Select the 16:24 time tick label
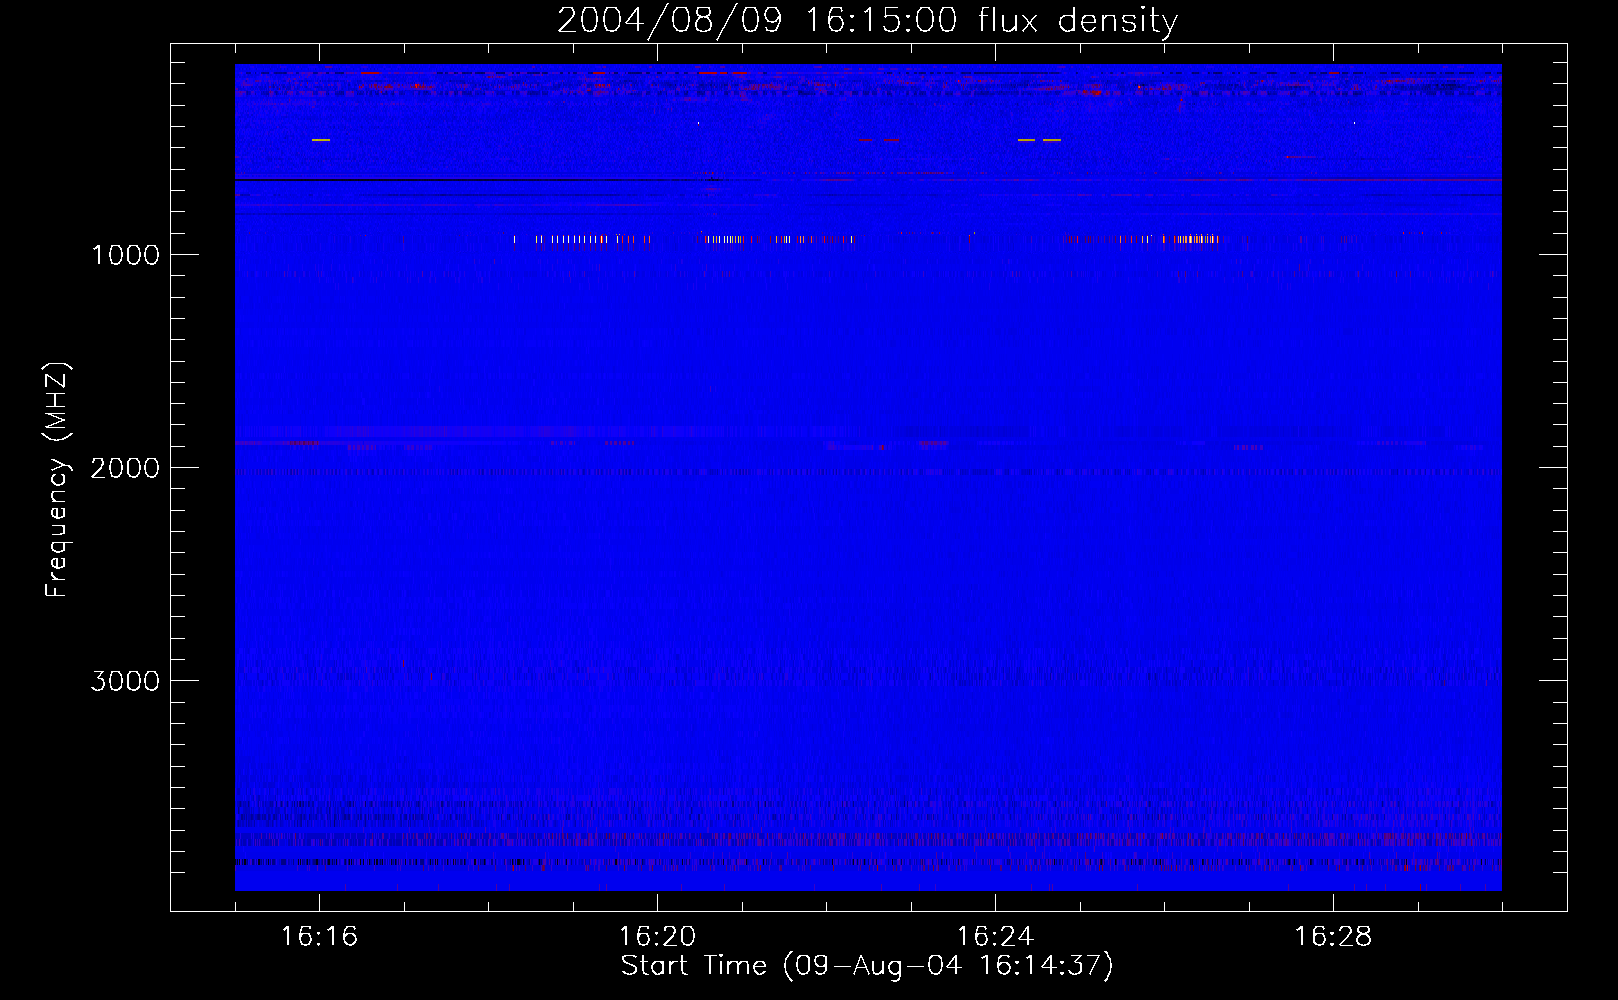Screen dimensions: 1618x1000 click(x=995, y=937)
